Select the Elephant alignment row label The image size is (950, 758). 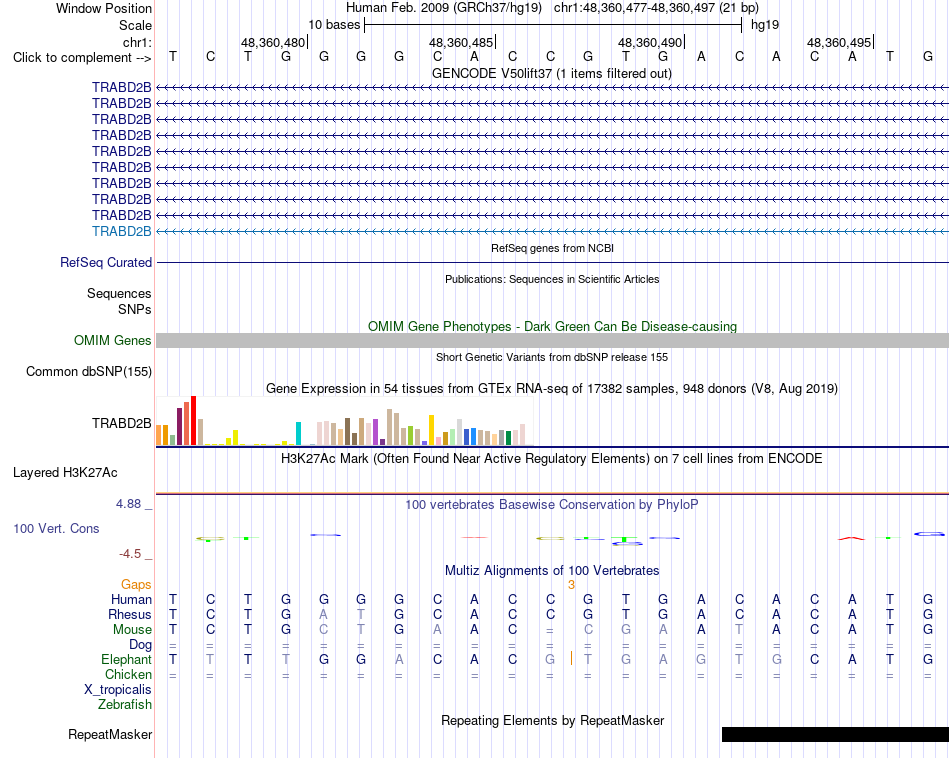point(126,659)
